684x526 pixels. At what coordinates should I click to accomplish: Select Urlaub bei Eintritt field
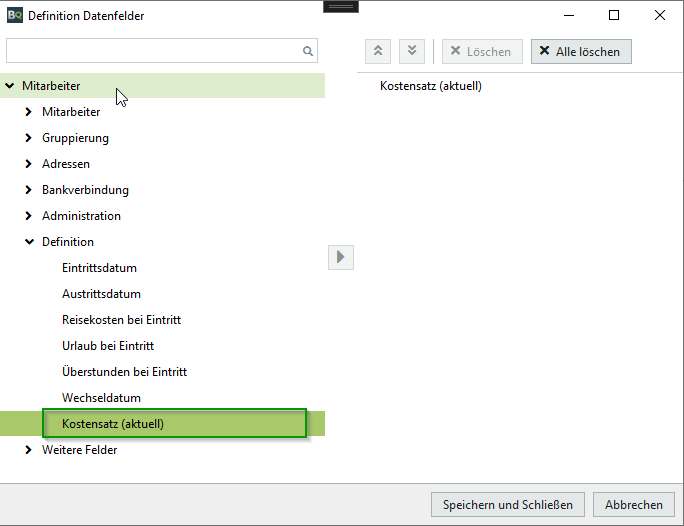coord(107,346)
